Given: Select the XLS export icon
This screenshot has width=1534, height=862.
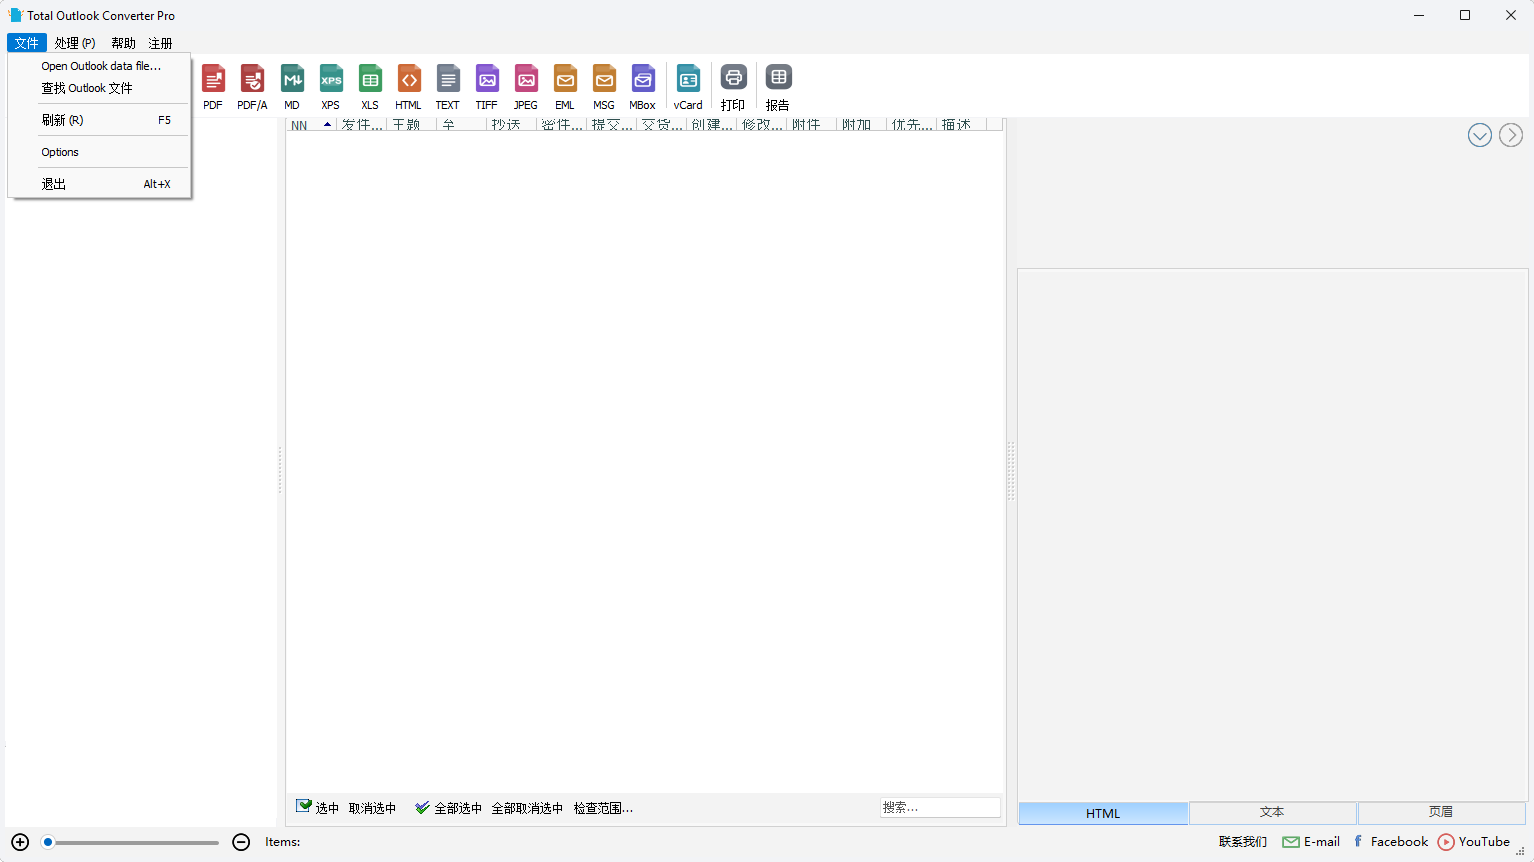Looking at the screenshot, I should point(370,87).
